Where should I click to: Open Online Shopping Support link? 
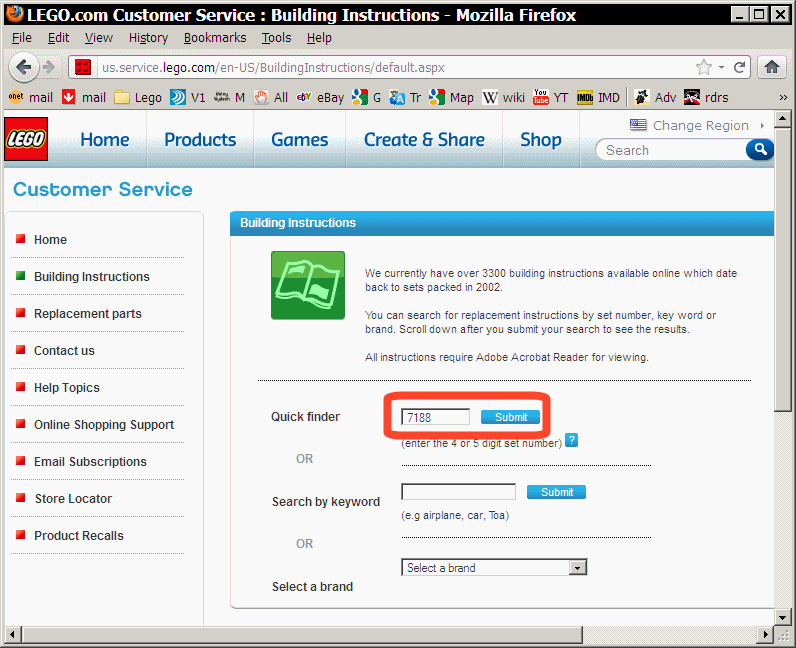point(104,425)
